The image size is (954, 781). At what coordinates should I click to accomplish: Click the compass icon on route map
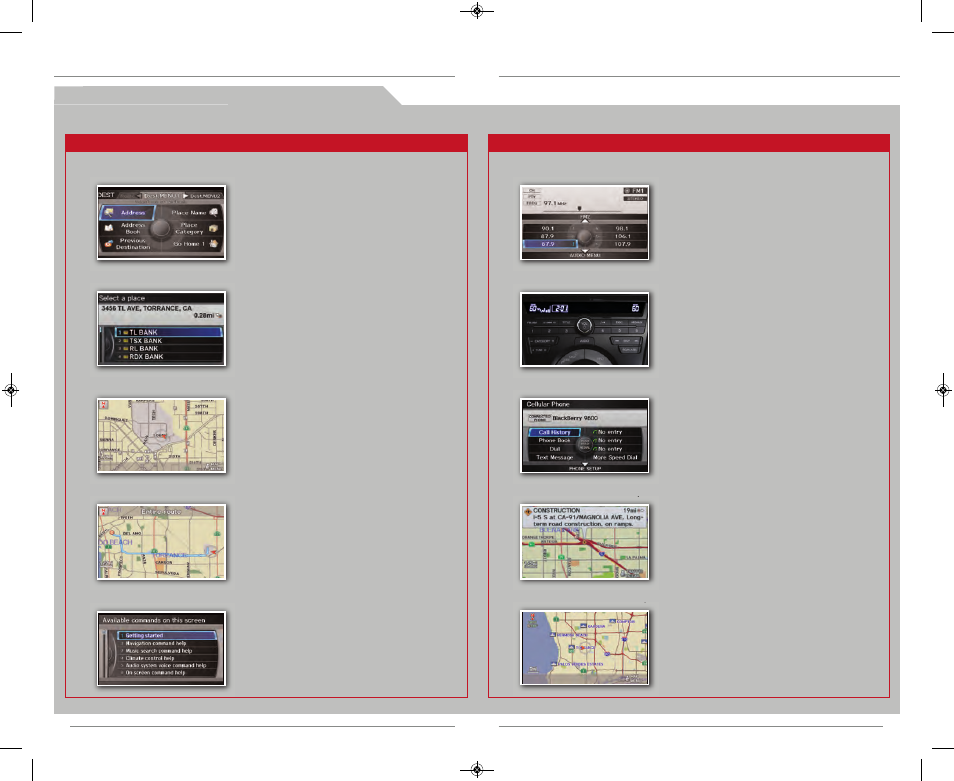pos(103,511)
